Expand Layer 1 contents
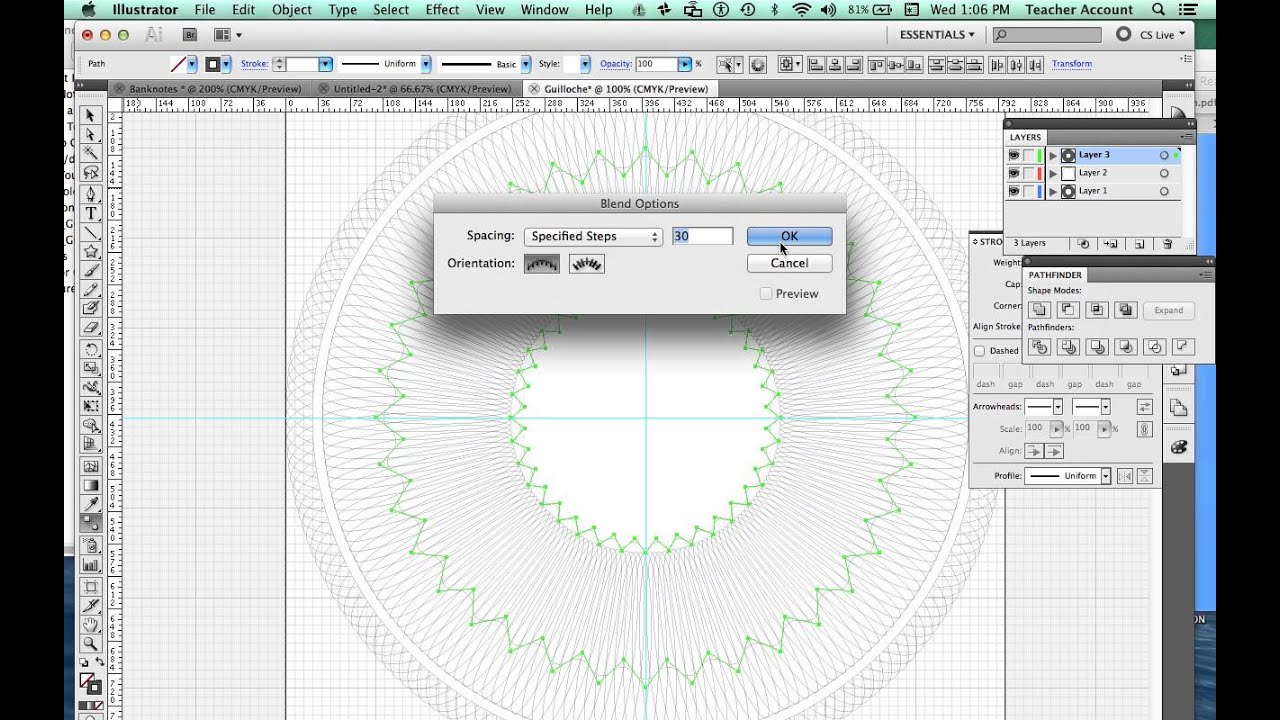This screenshot has width=1280, height=720. (1053, 192)
